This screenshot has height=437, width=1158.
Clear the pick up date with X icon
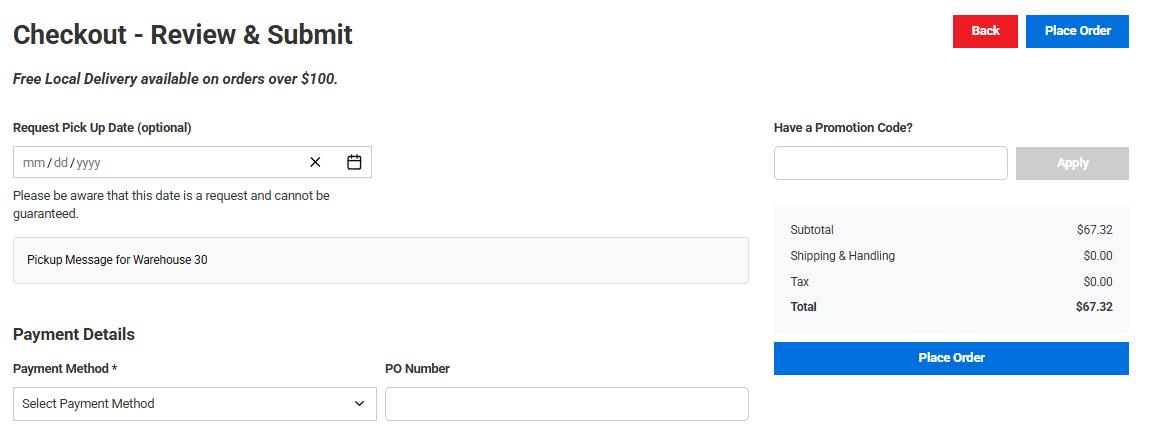click(x=315, y=162)
